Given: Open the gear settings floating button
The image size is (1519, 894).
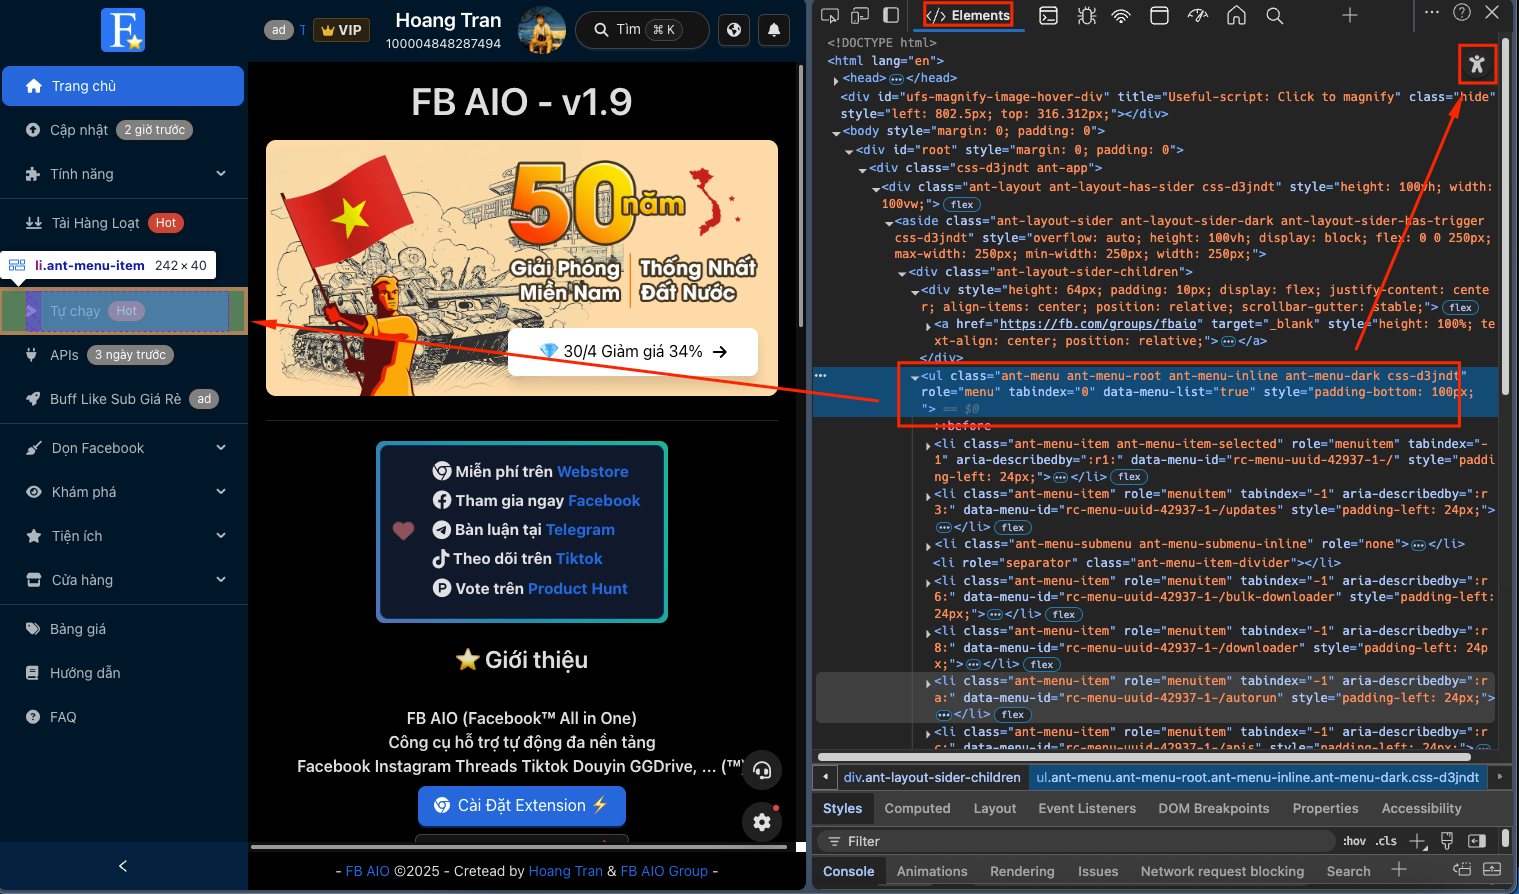Looking at the screenshot, I should [x=762, y=822].
